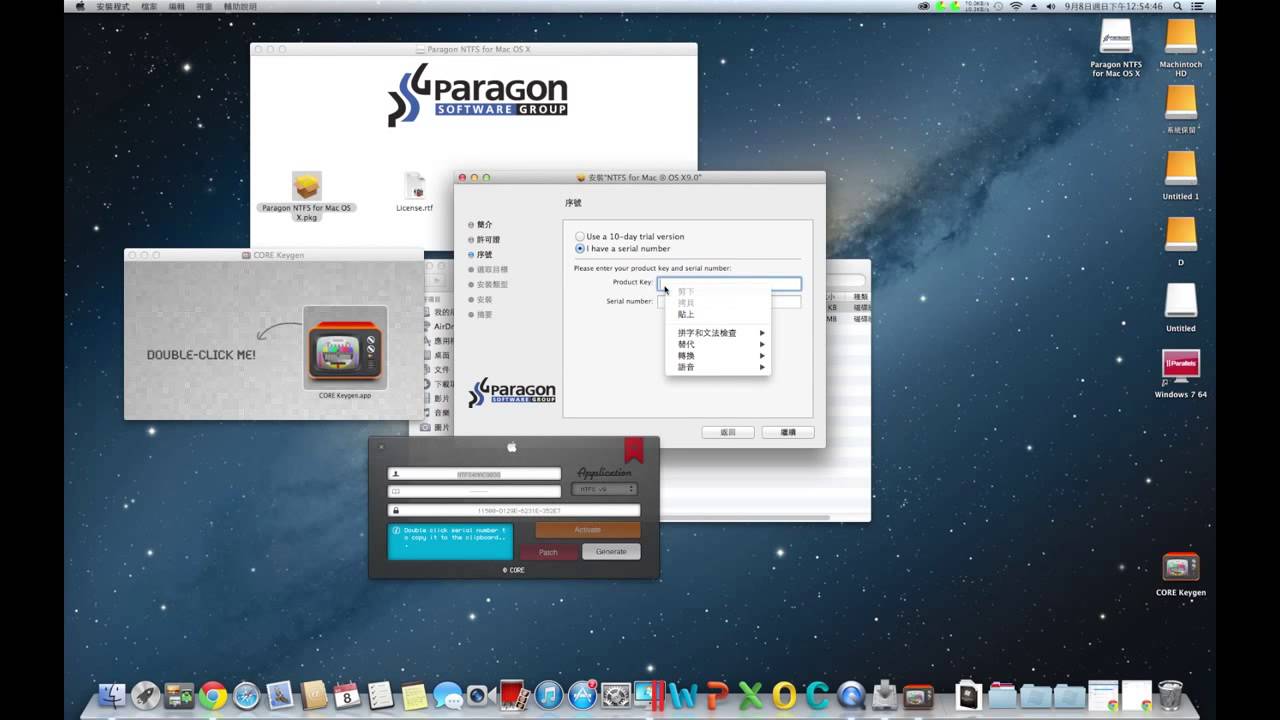The image size is (1280, 720).
Task: Click the 返回 button in the installer
Action: 728,432
